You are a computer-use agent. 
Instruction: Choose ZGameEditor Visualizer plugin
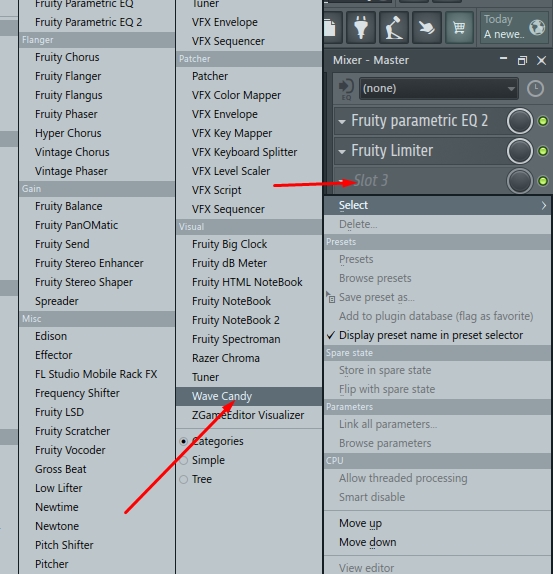click(249, 415)
